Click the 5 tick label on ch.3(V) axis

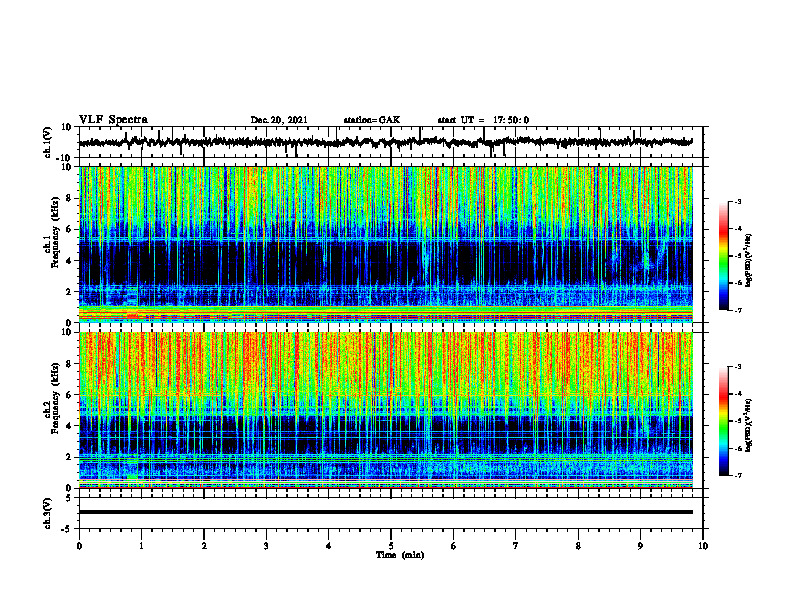[x=69, y=498]
